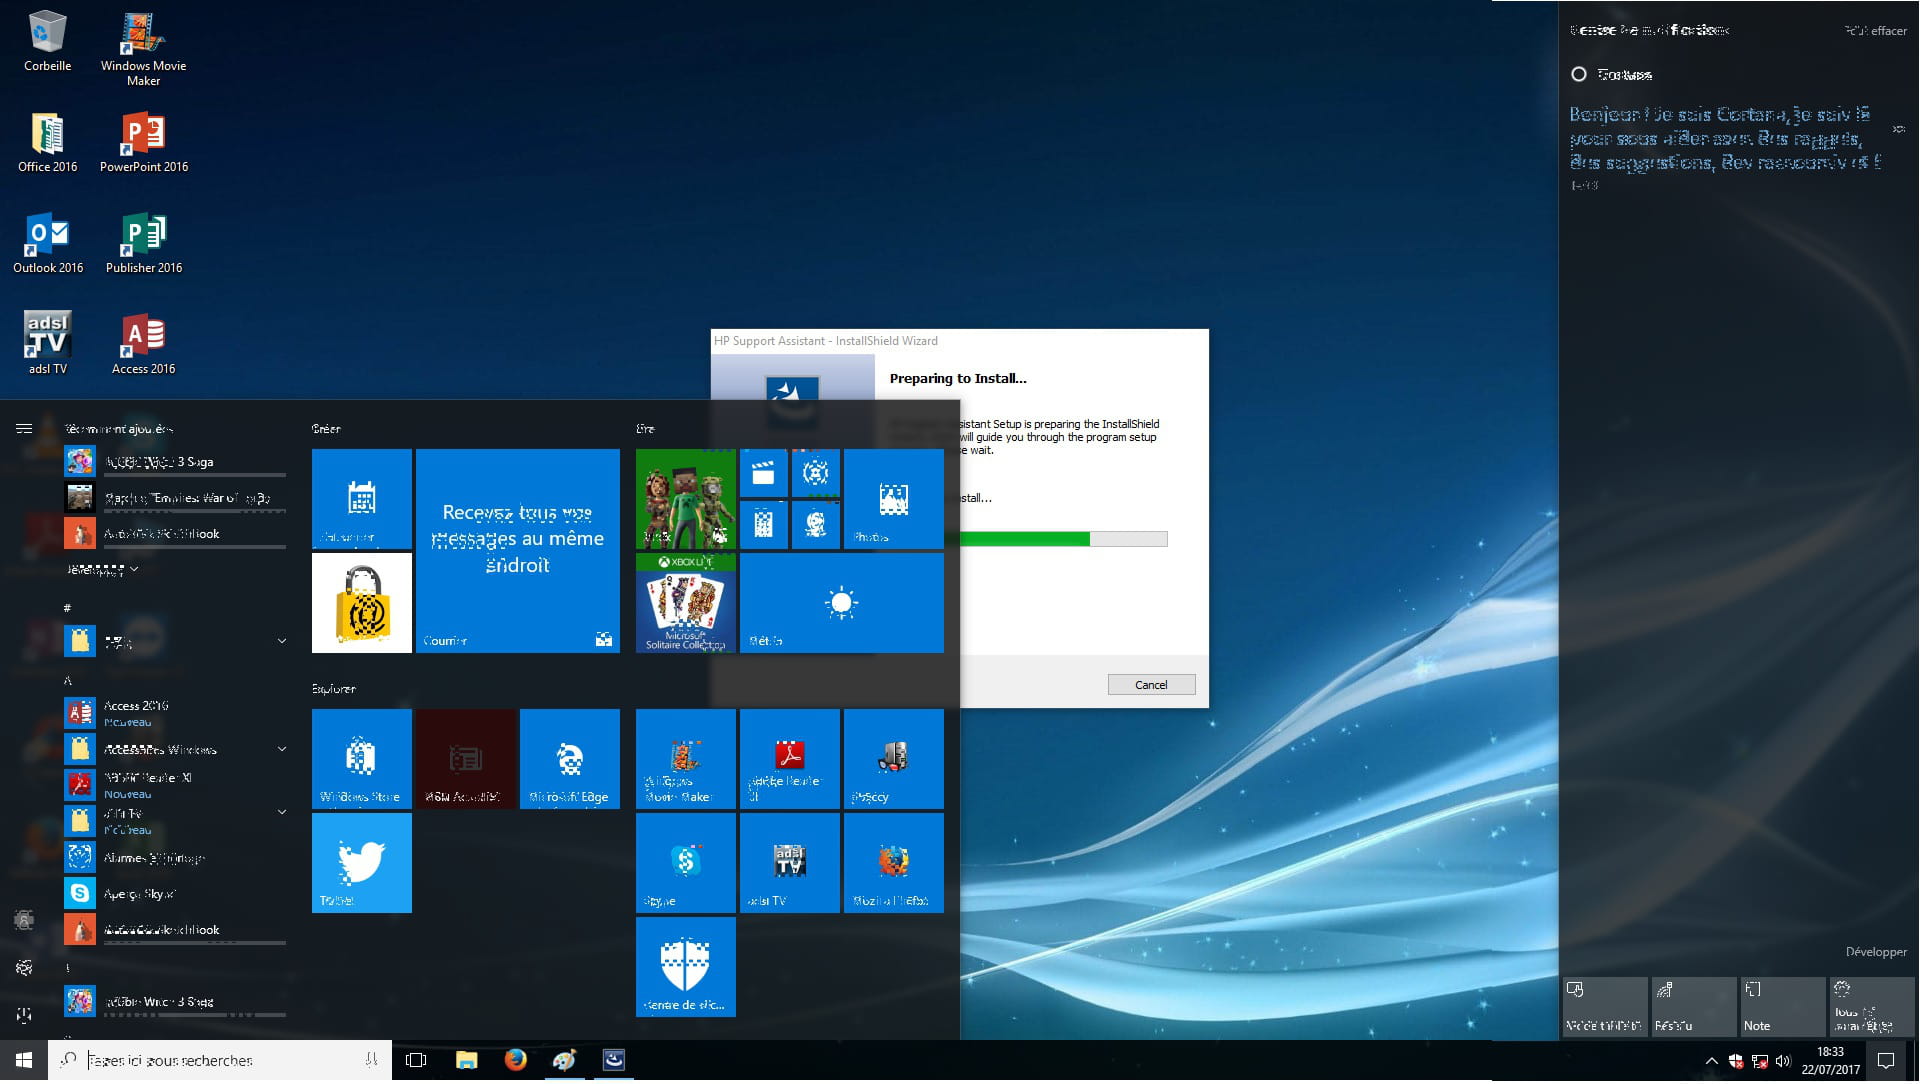Screen dimensions: 1924x1084
Task: Open the Skype tile
Action: click(686, 864)
